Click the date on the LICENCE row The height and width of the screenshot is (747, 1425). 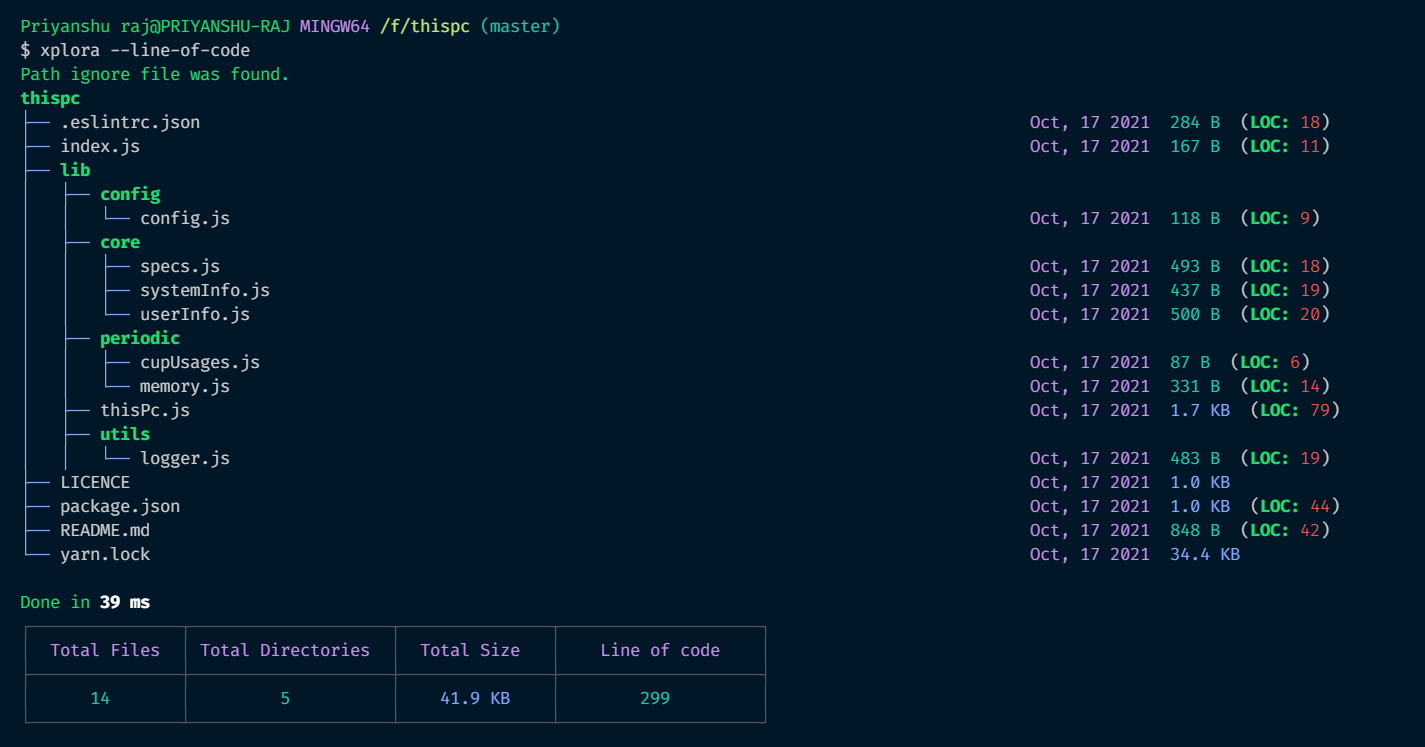coord(1090,482)
